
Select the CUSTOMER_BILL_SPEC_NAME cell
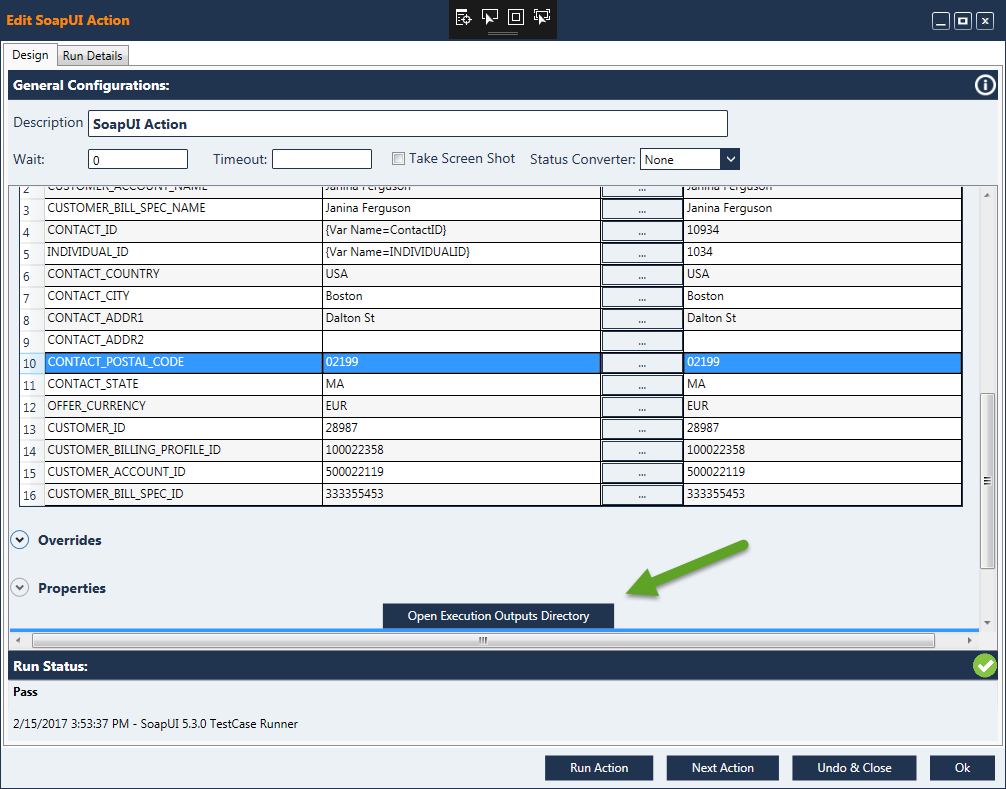click(183, 208)
